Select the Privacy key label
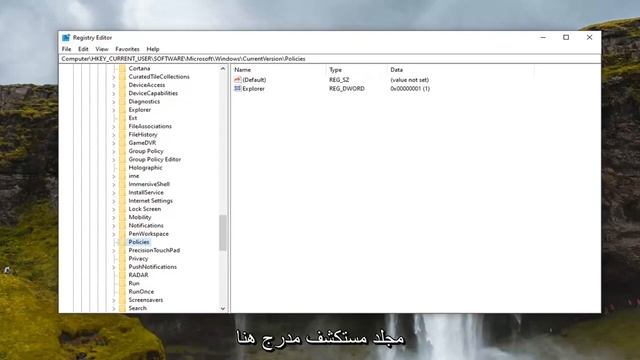 pyautogui.click(x=138, y=258)
